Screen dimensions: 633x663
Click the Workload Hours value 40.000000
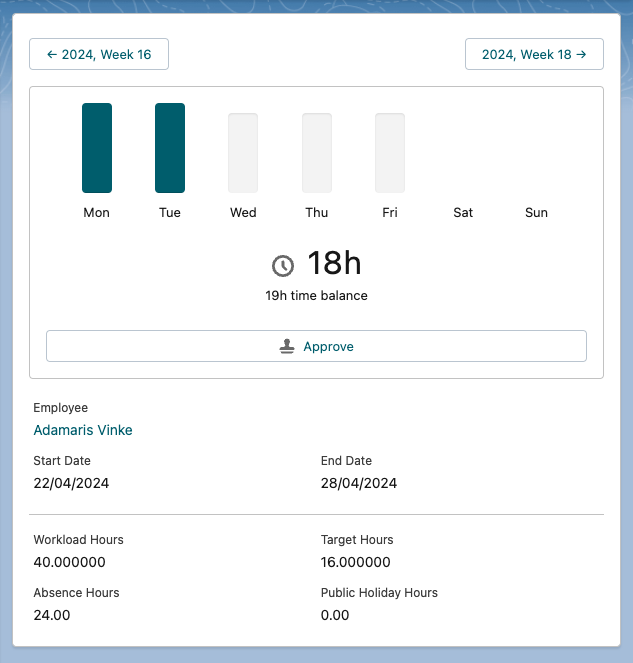pyautogui.click(x=69, y=562)
